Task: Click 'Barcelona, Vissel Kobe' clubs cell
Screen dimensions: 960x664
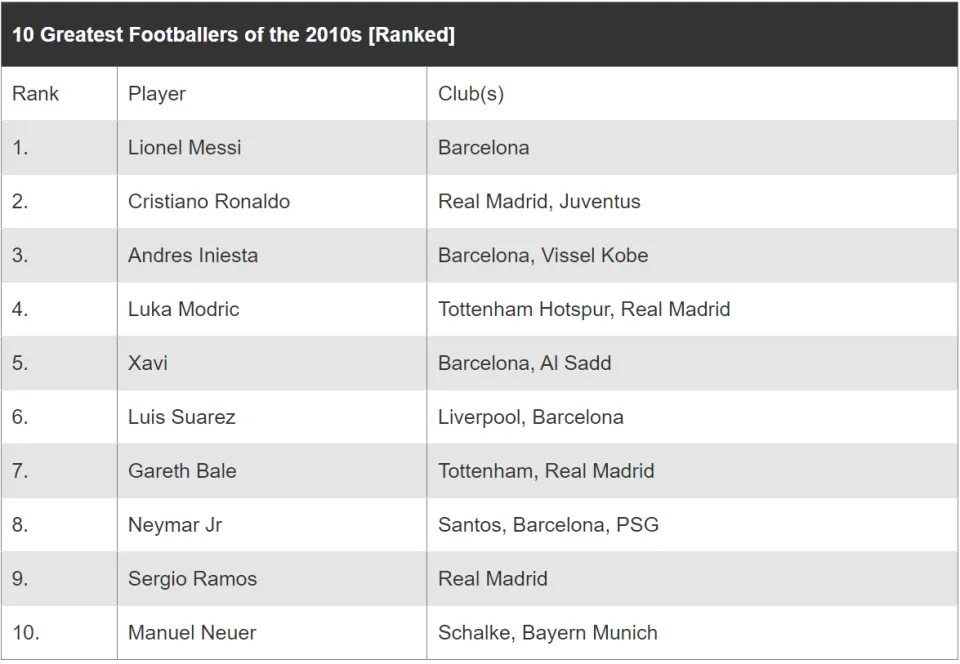Action: [692, 255]
